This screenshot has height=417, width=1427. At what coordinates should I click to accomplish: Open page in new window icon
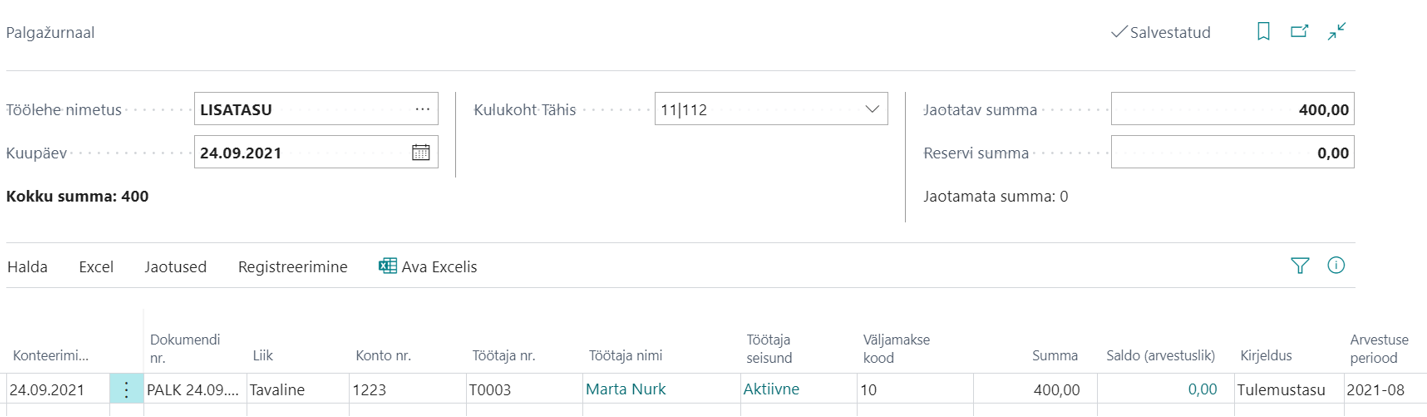1299,32
